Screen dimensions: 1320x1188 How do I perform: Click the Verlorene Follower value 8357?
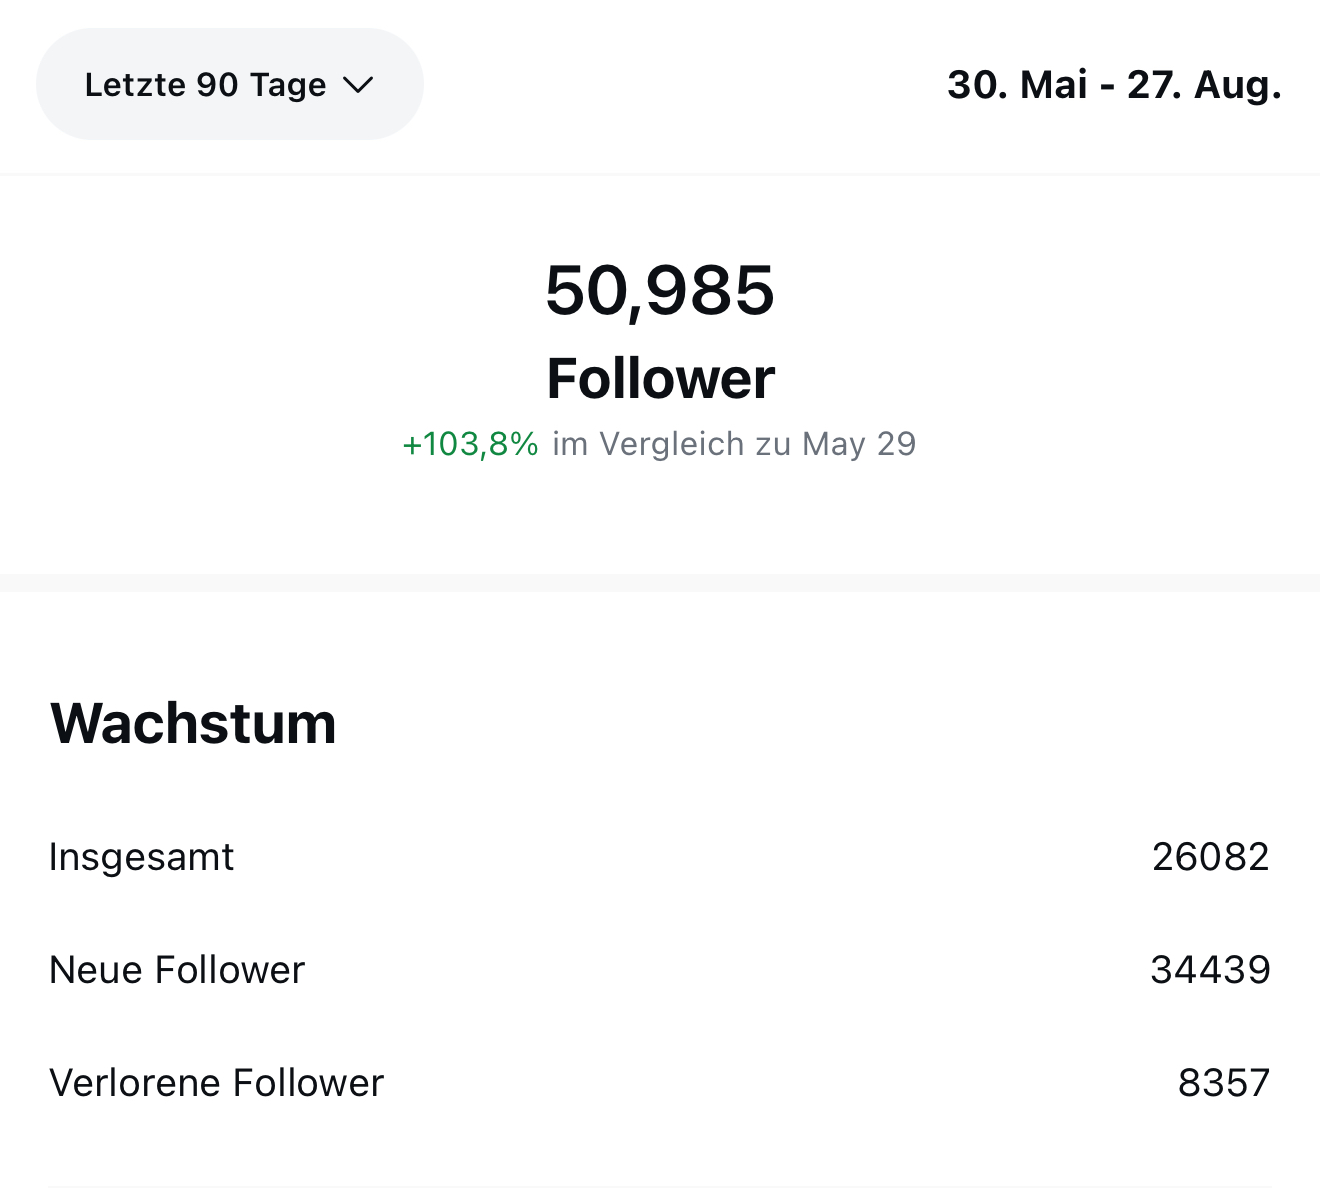1223,1083
